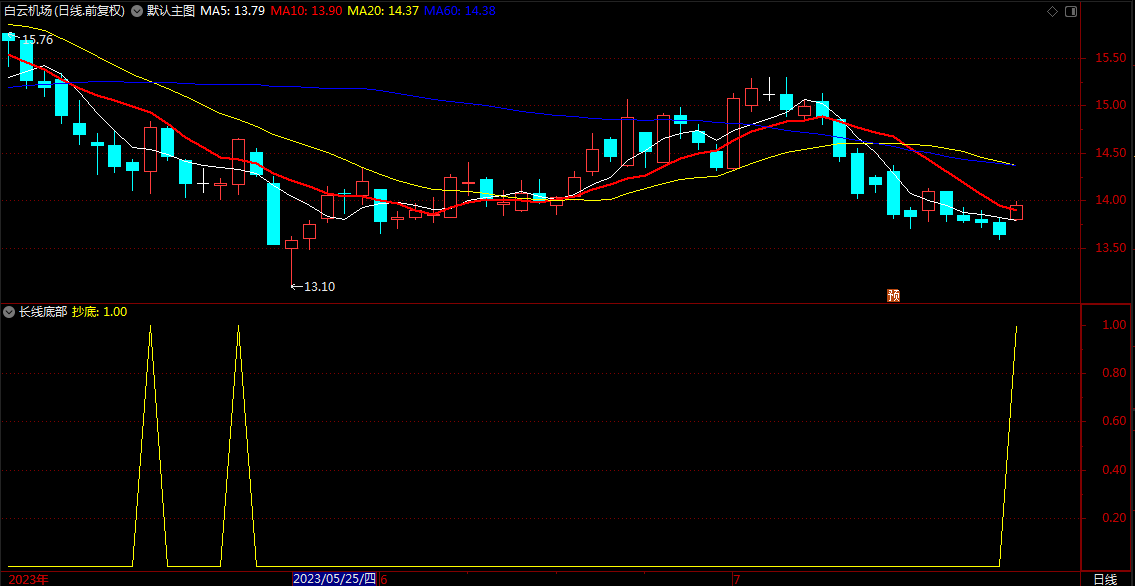Click the 长线底部 indicator name
1135x586 pixels.
(43, 312)
